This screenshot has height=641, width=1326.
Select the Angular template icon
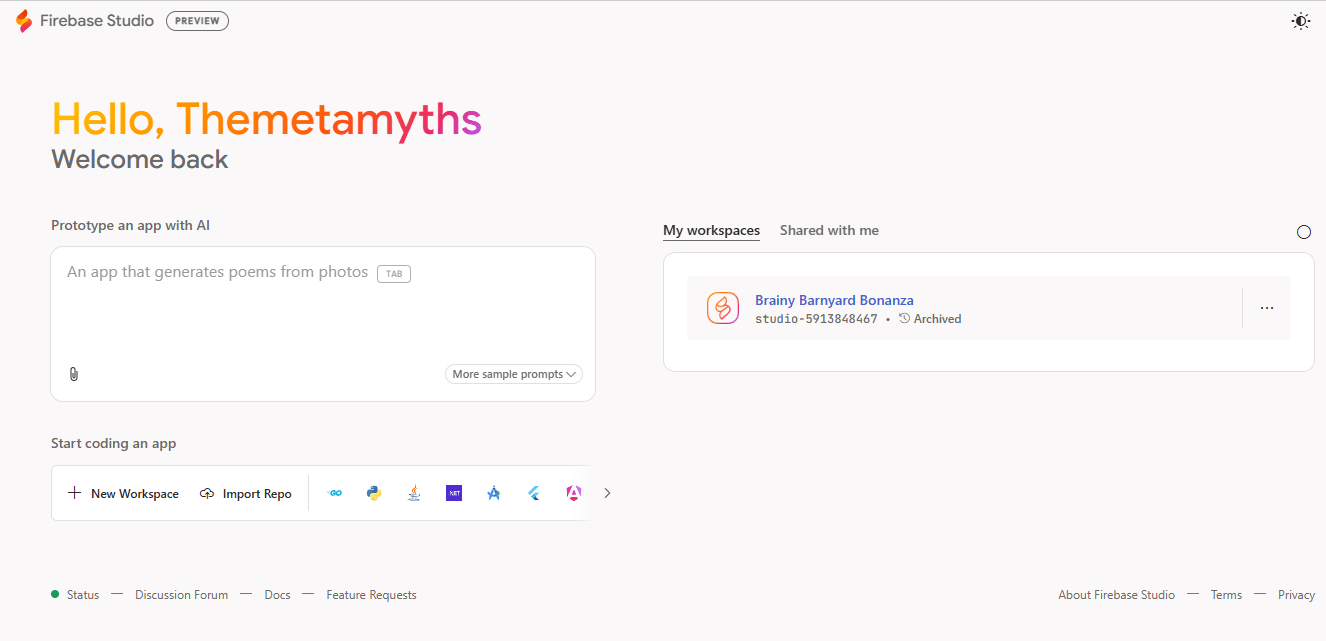(574, 493)
